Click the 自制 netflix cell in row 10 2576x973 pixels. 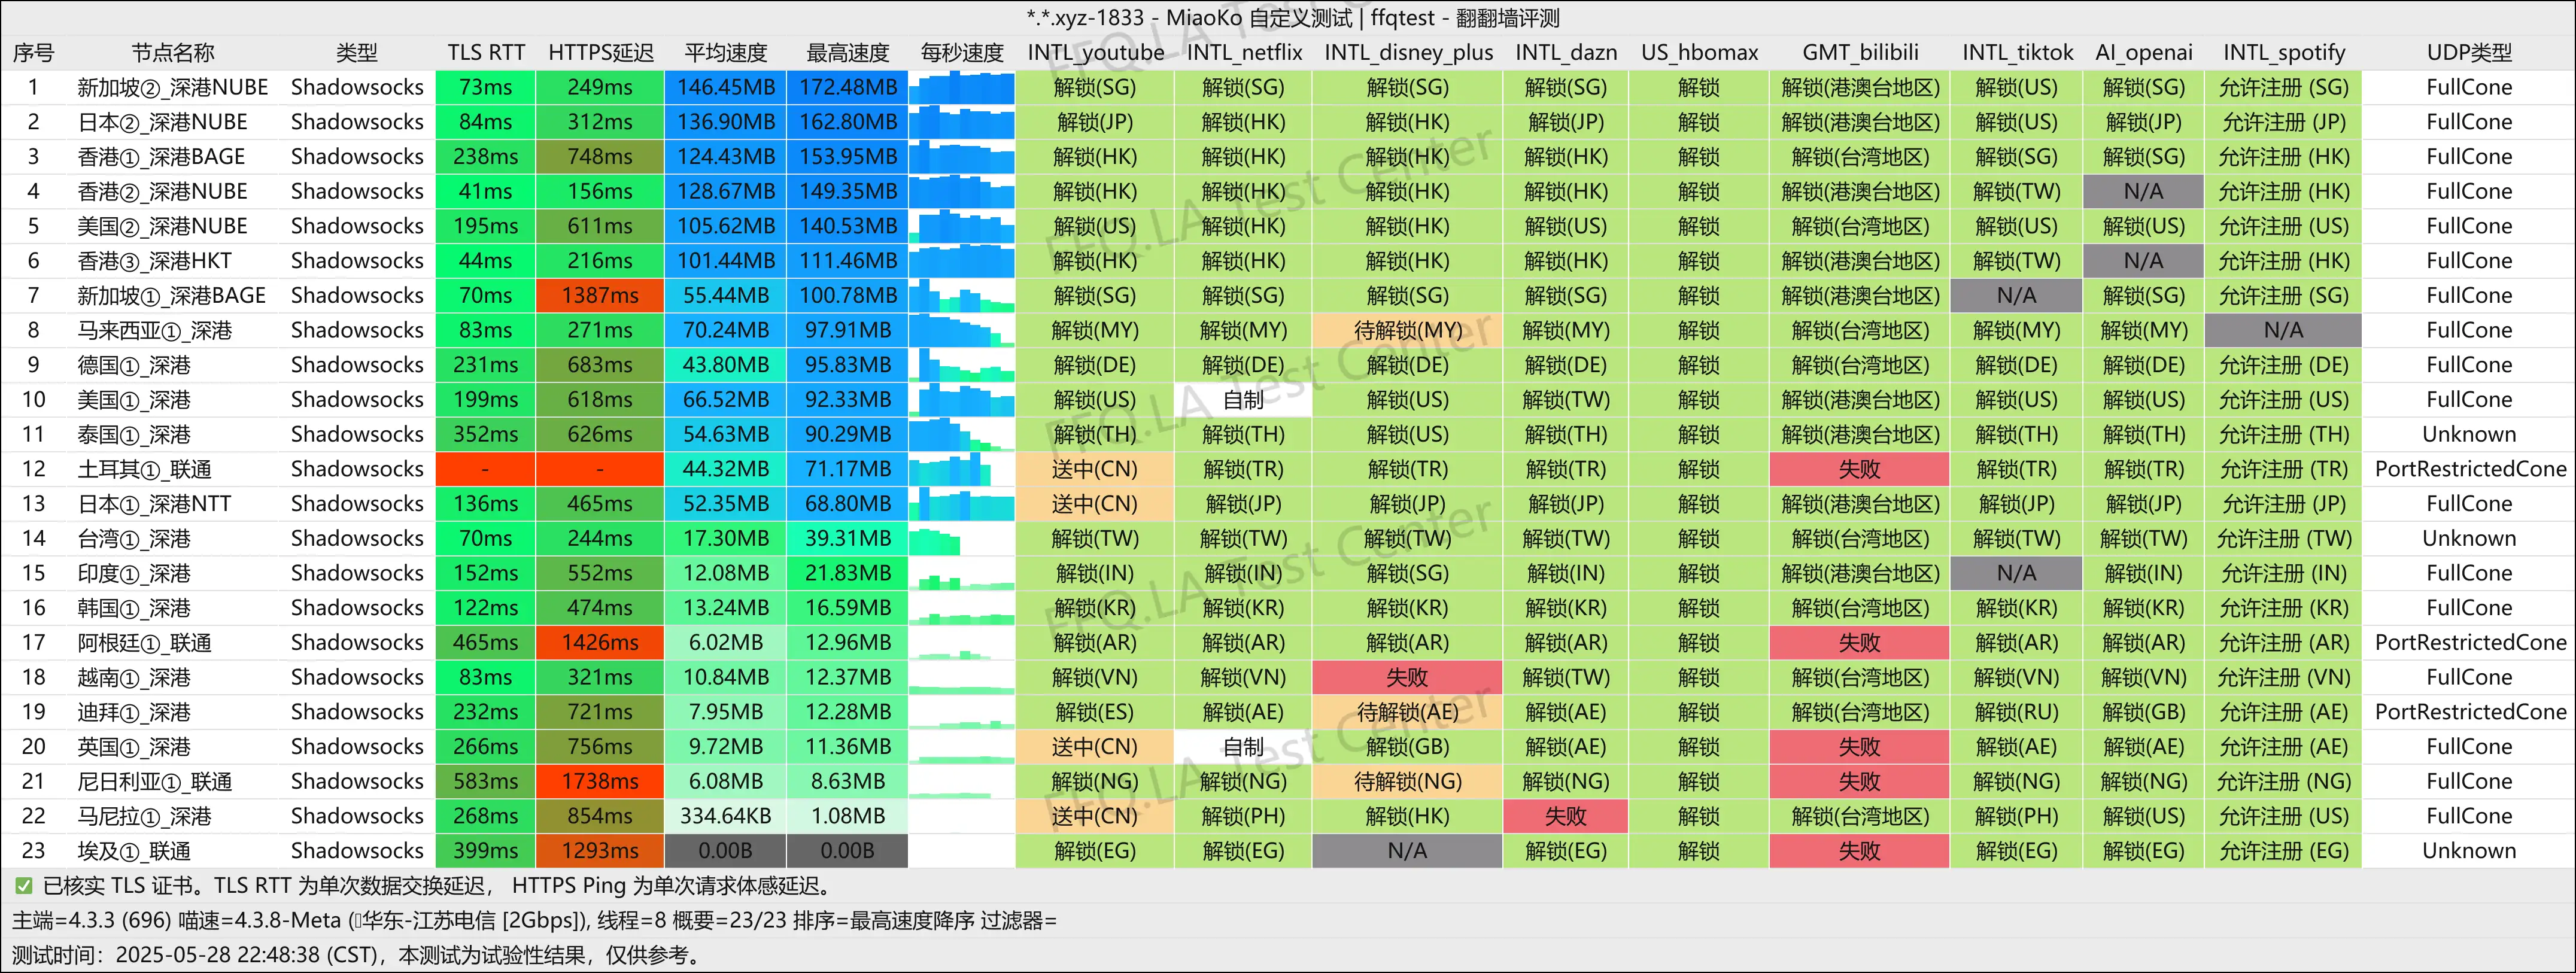[x=1243, y=400]
